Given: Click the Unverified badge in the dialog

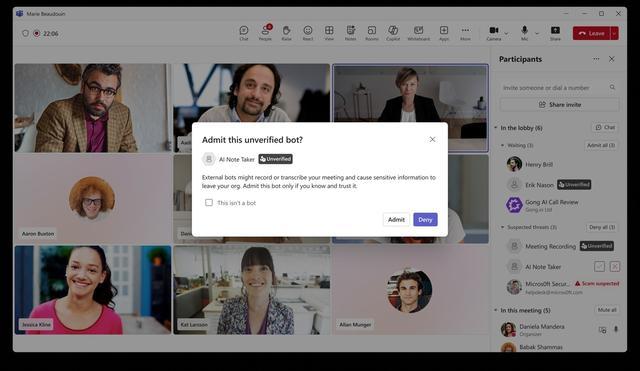Looking at the screenshot, I should point(276,159).
